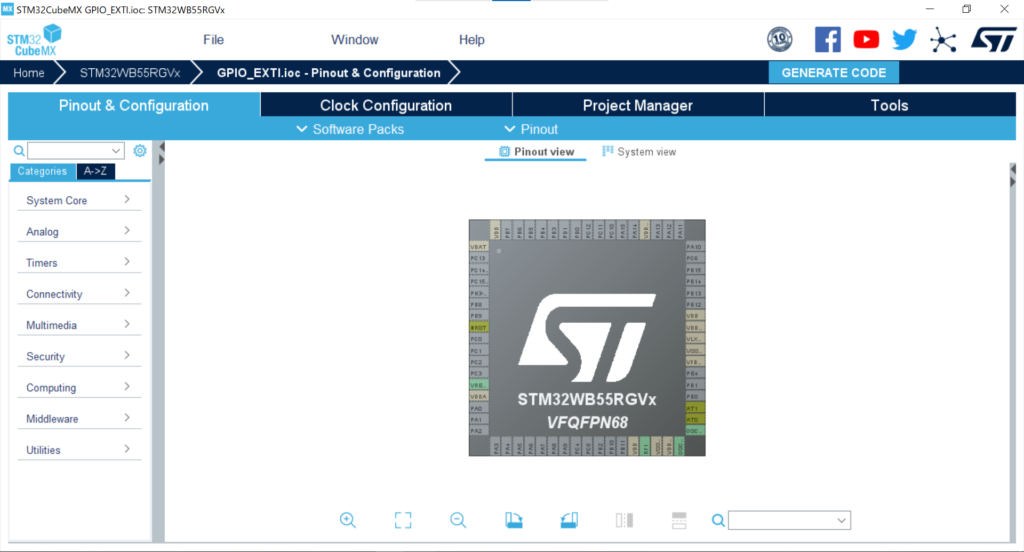Viewport: 1024px width, 552px height.
Task: Select the NRST pin on chip
Action: [479, 327]
